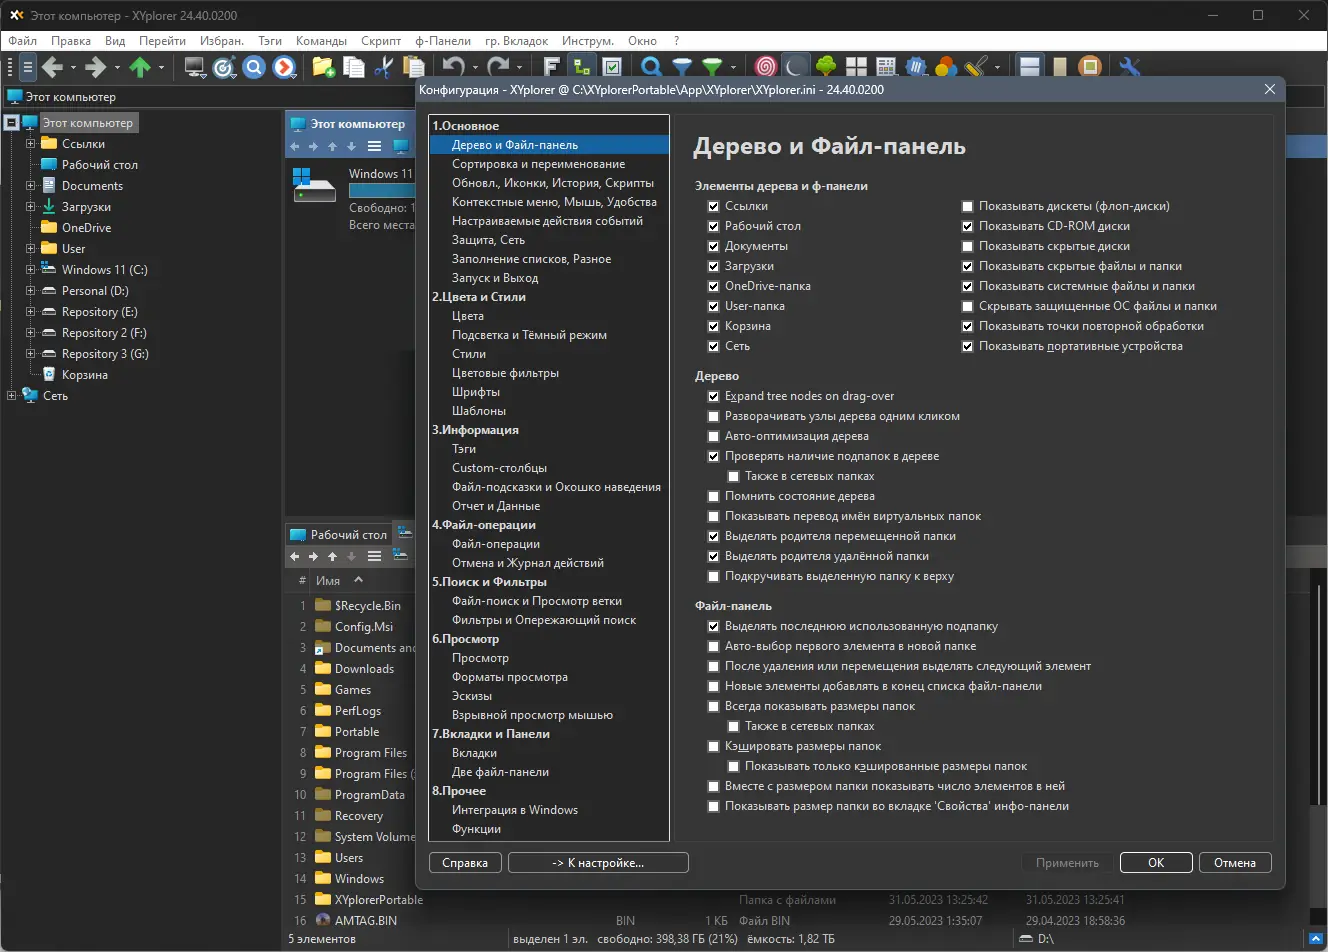Toggle Показывать CD-ROM диски checkbox
This screenshot has height=952, width=1328.
coord(967,226)
